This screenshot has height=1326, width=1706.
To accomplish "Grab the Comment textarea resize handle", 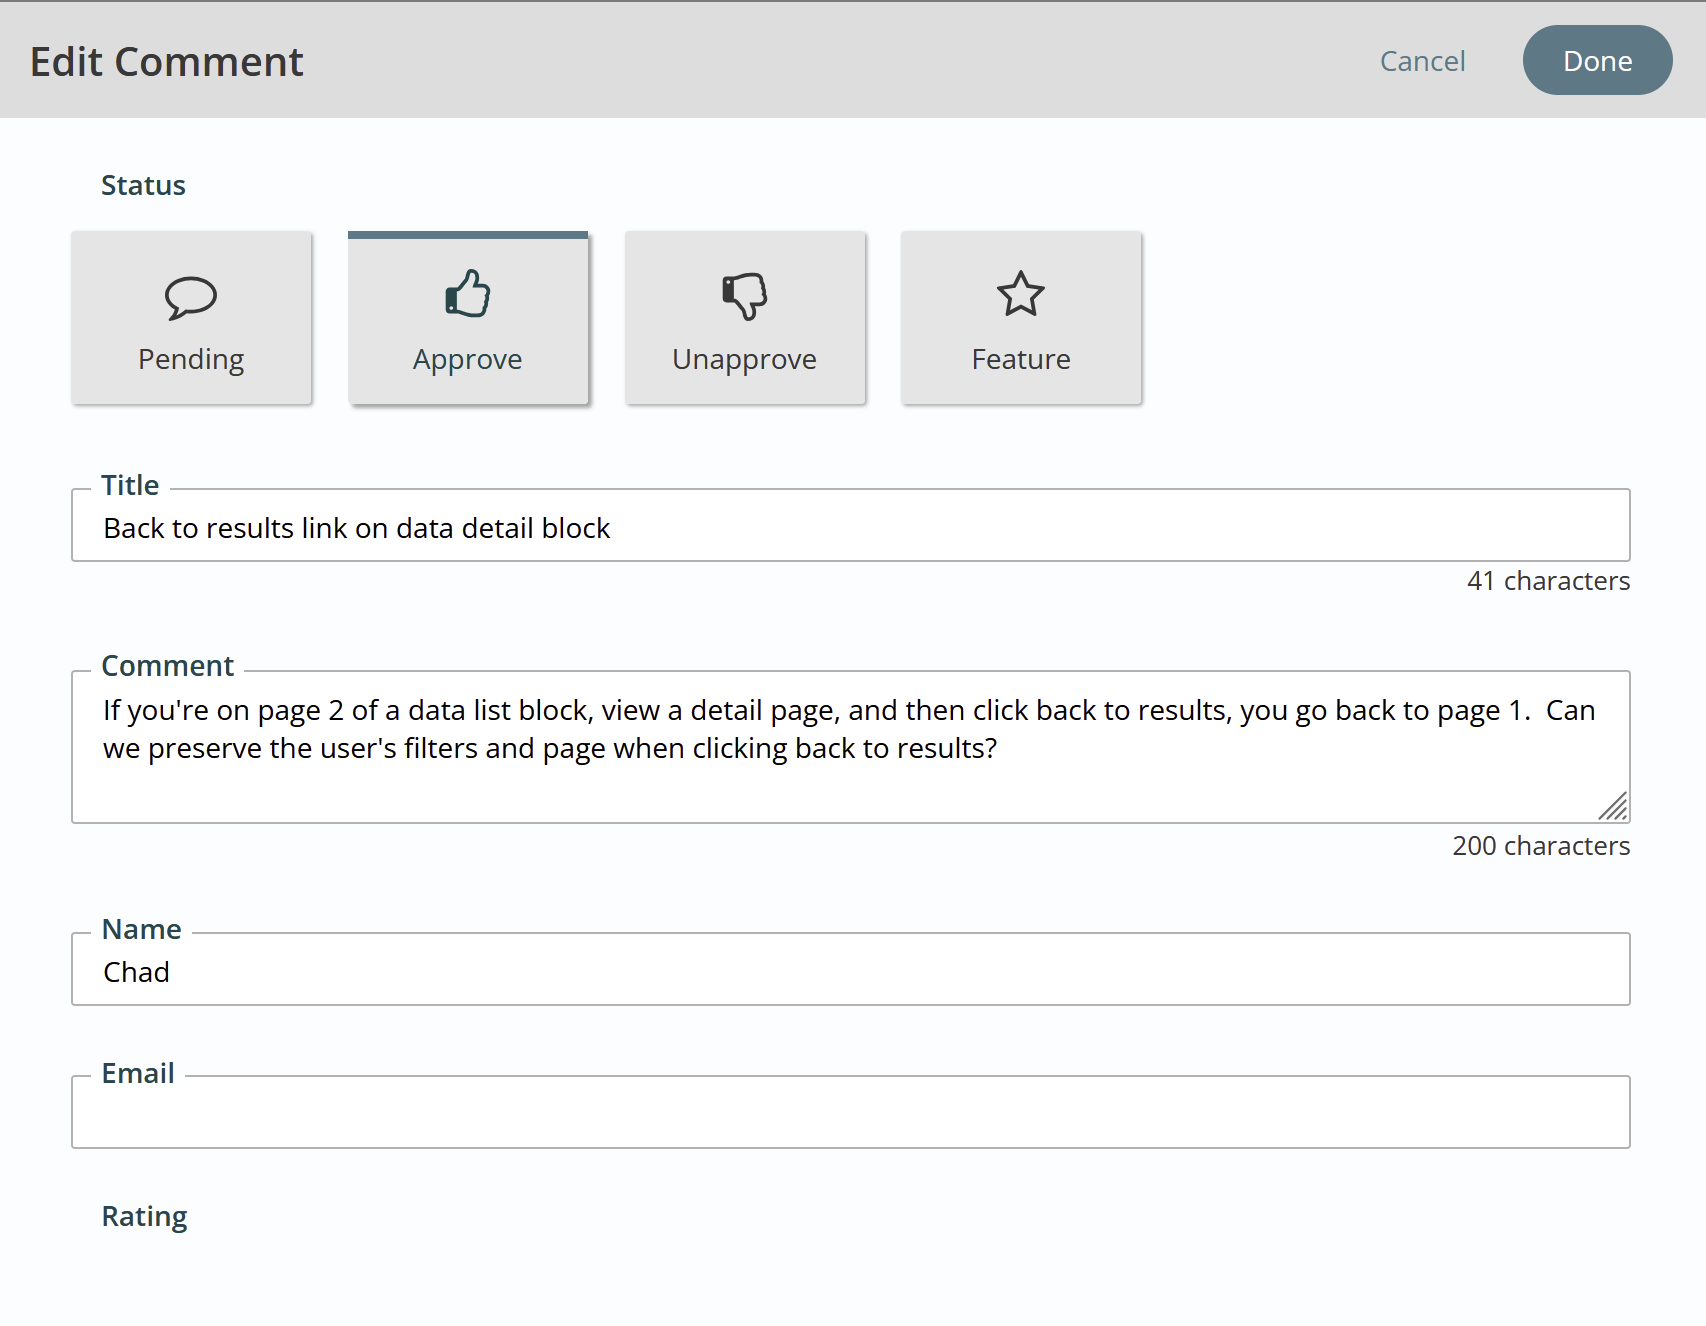I will [1613, 806].
